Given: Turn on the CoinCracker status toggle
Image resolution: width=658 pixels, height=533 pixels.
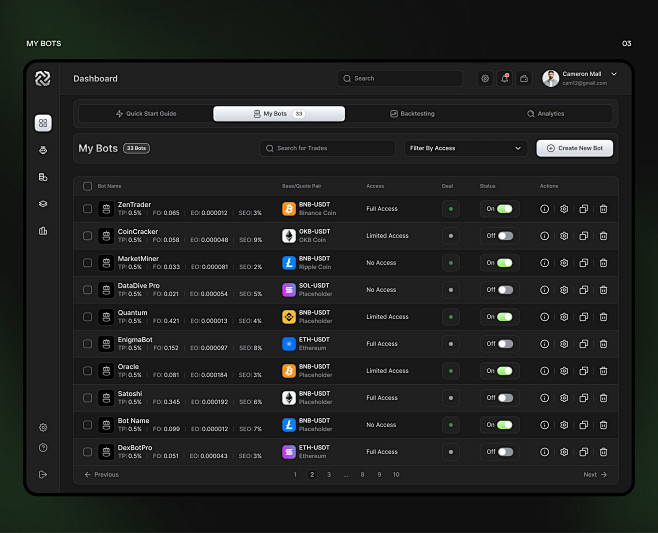Looking at the screenshot, I should coord(505,236).
